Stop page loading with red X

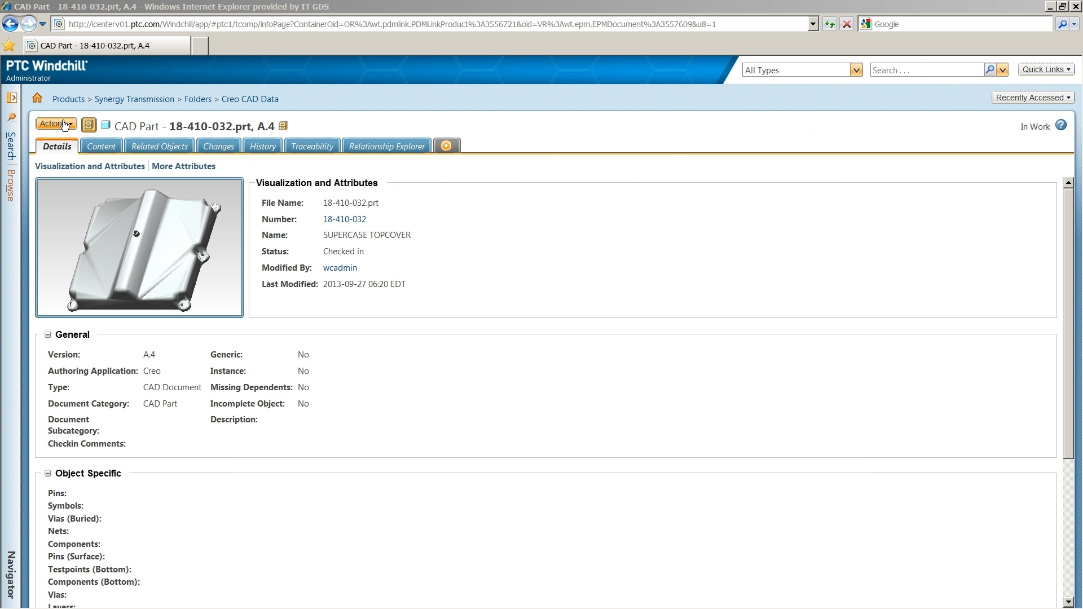[x=846, y=23]
